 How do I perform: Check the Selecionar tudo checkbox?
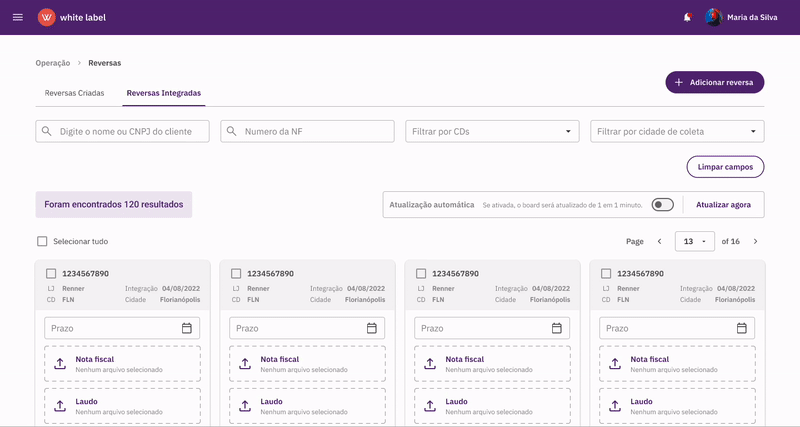(x=42, y=241)
